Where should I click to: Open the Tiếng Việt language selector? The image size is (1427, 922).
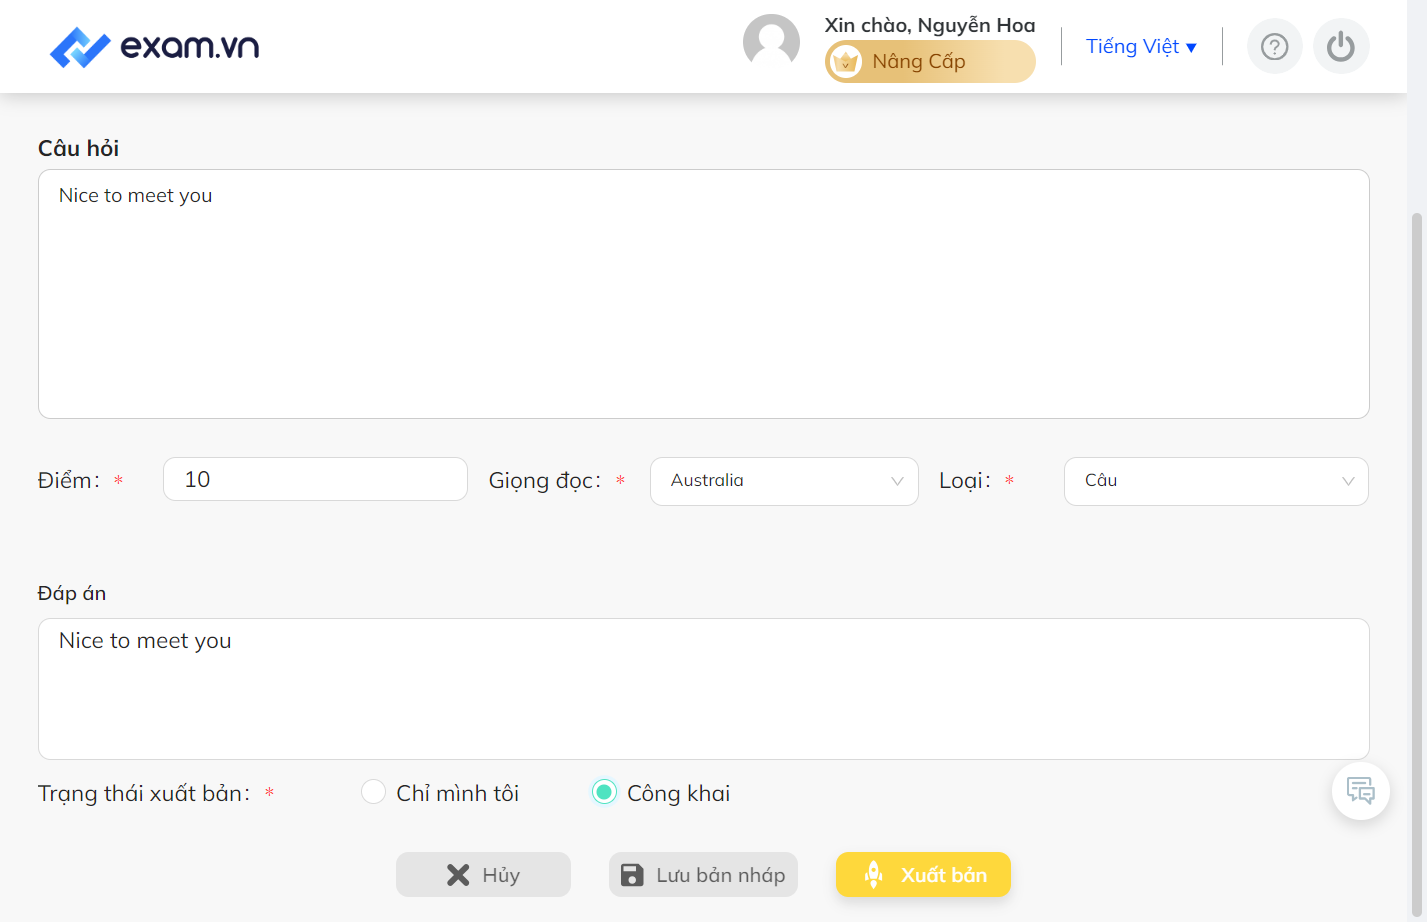click(1141, 47)
